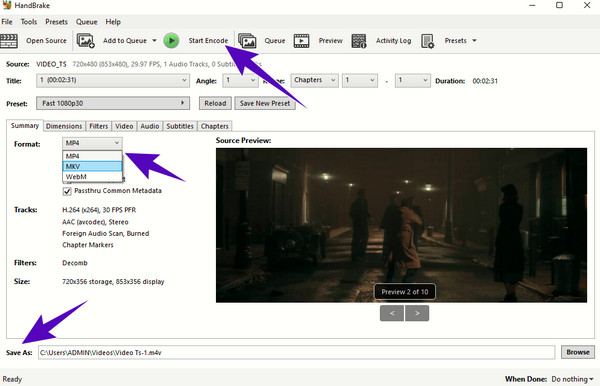The width and height of the screenshot is (600, 386).
Task: Open the Title dropdown showing 1 (00:02:31)
Action: point(113,80)
